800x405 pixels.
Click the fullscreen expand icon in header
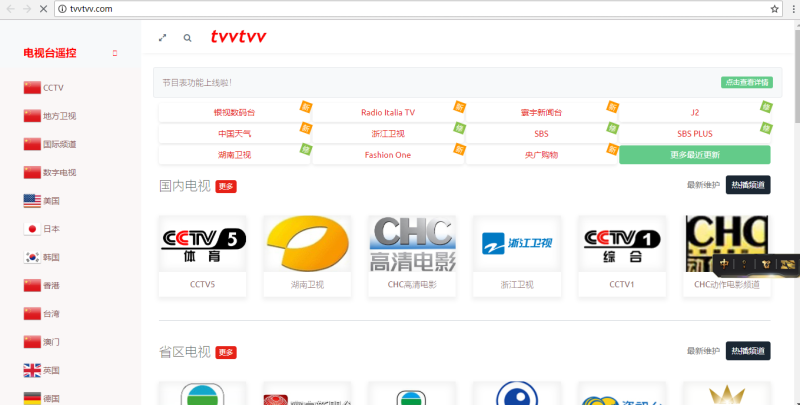(x=163, y=38)
